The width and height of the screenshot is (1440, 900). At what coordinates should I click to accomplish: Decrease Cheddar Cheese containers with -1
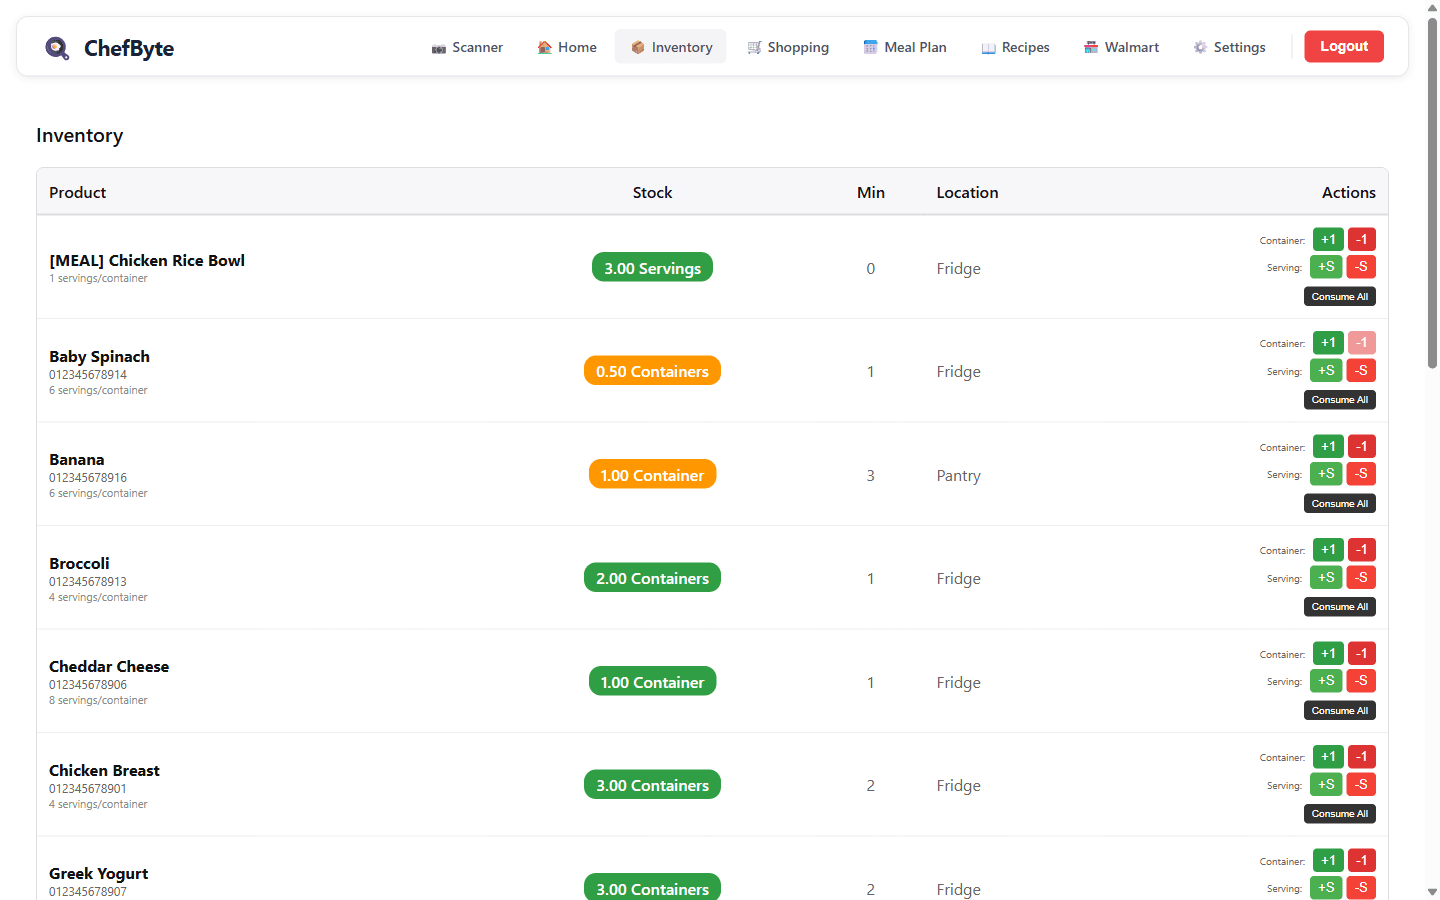[1361, 653]
